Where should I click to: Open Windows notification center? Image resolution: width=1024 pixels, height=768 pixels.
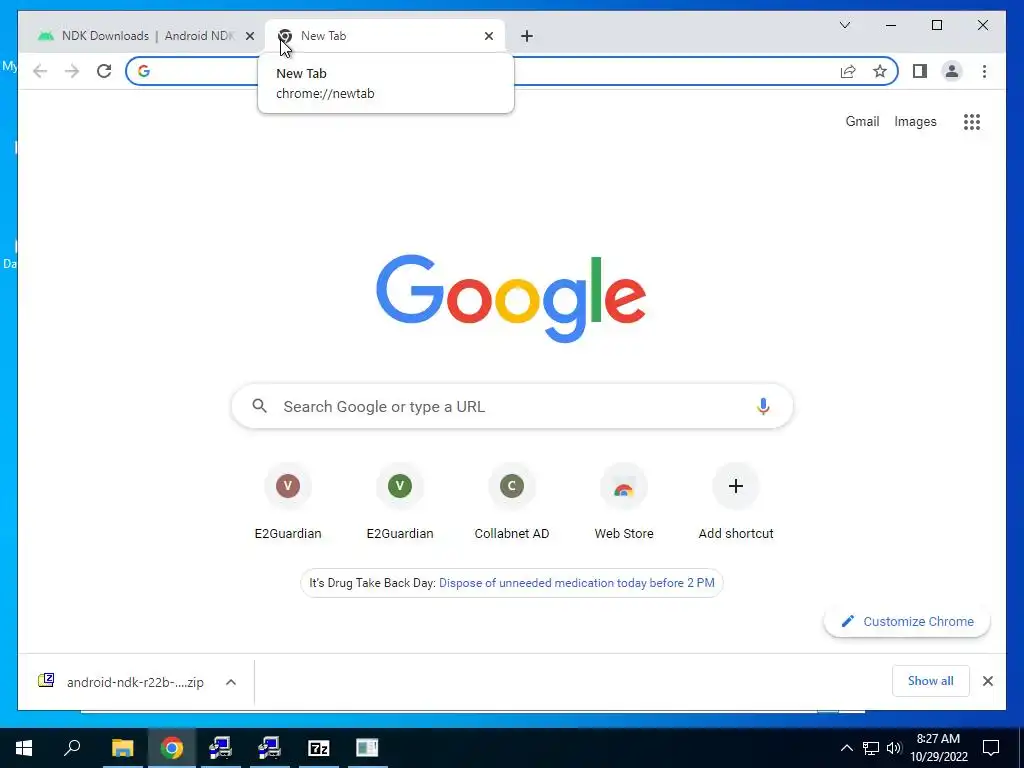[991, 748]
